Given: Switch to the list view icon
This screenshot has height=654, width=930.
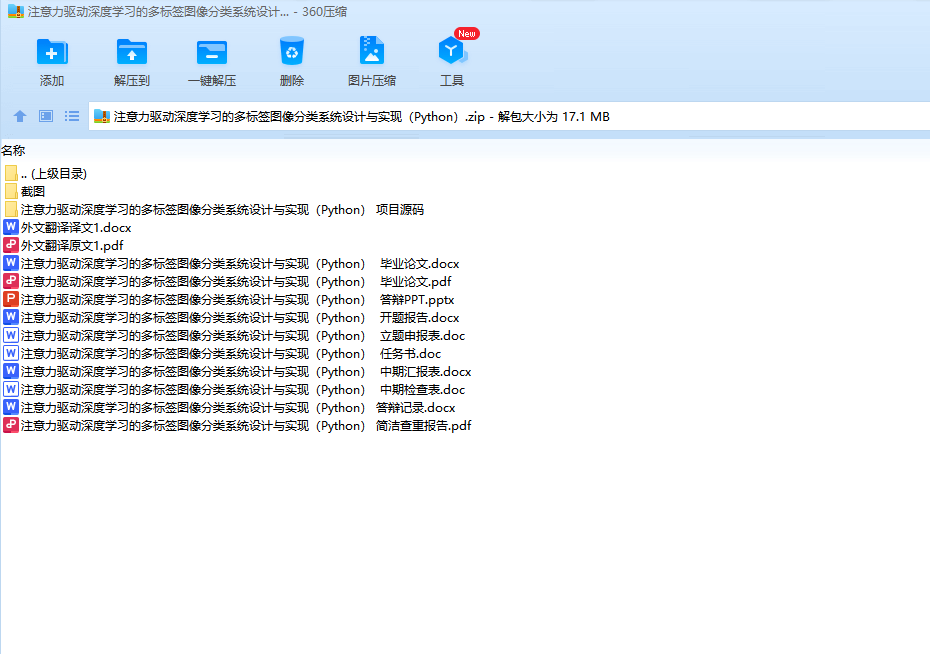Looking at the screenshot, I should [x=72, y=116].
